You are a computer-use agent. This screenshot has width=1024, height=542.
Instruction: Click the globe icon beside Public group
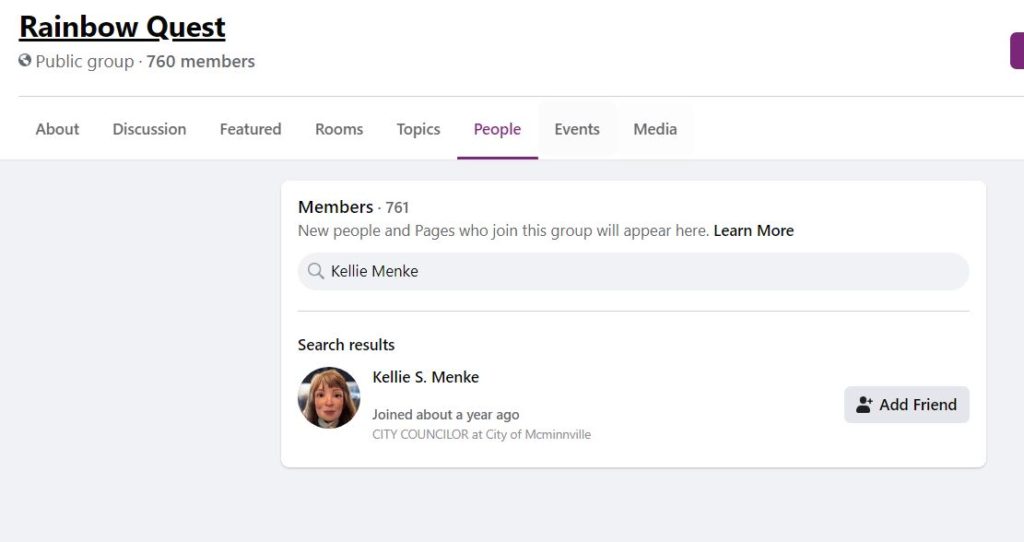pyautogui.click(x=25, y=61)
